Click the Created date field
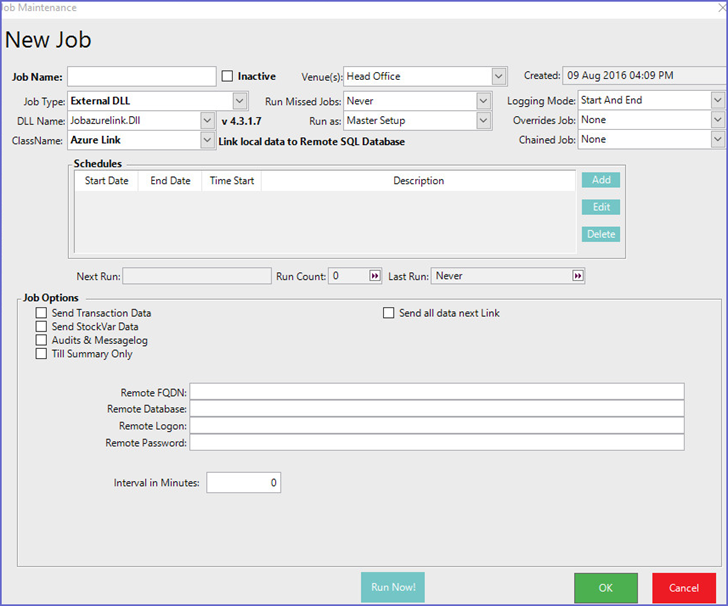The width and height of the screenshot is (728, 606). click(x=645, y=75)
